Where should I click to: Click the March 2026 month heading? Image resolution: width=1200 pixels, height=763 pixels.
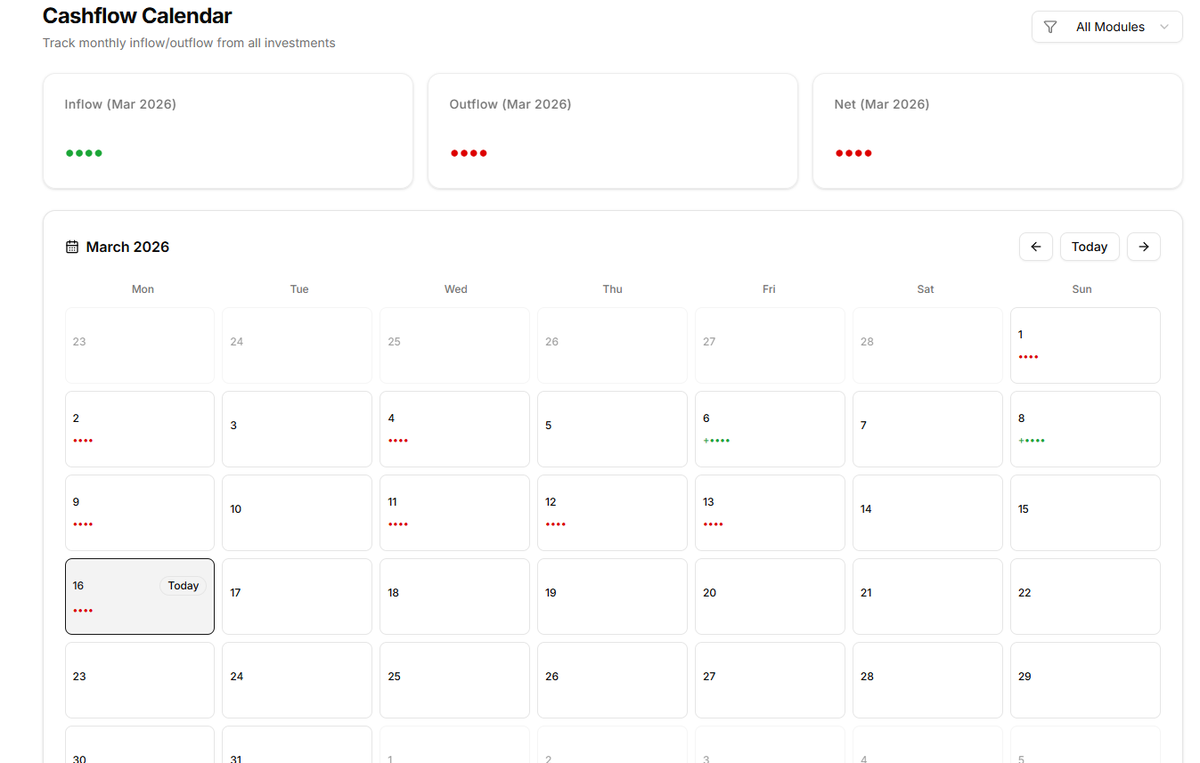point(128,247)
